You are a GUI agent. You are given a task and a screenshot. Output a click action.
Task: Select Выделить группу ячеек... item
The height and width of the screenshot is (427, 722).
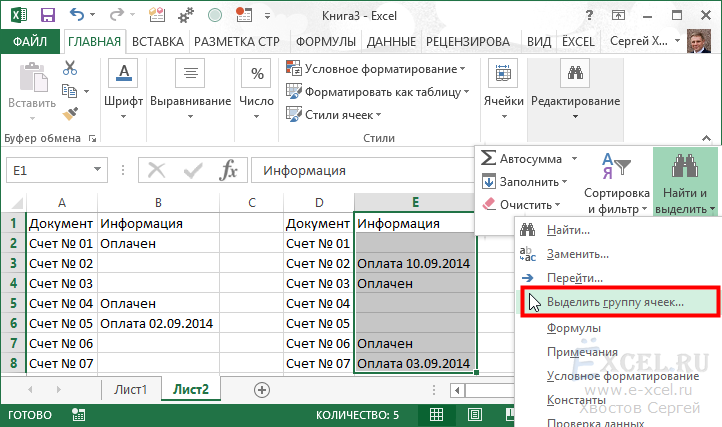620,302
